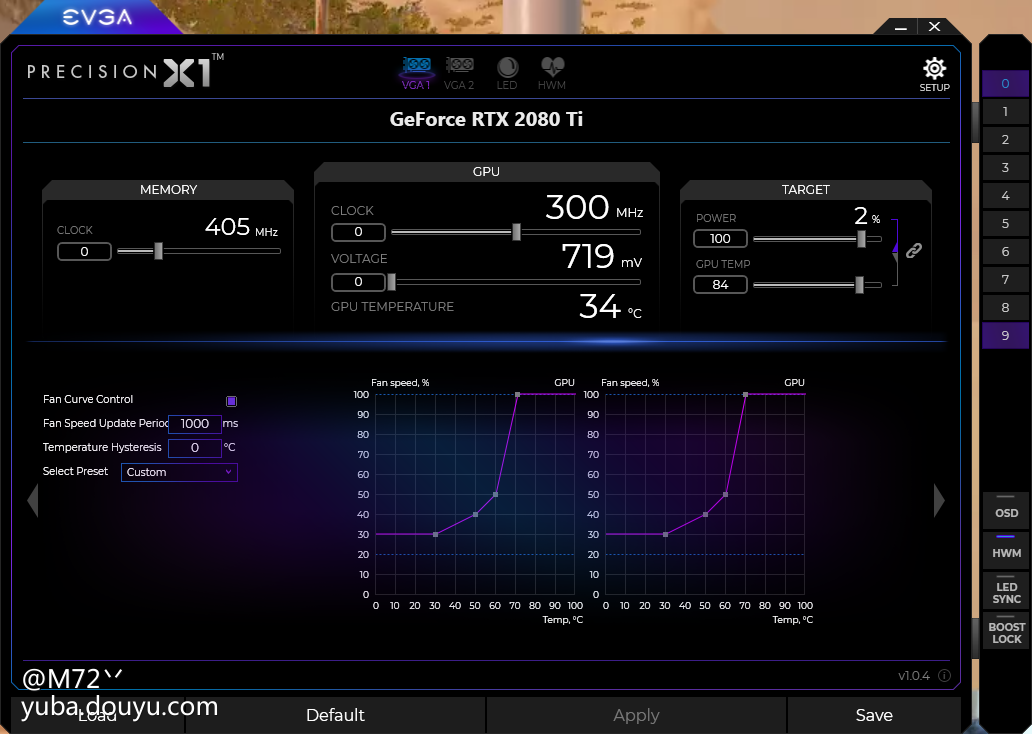
Task: Click the v1.0.4 version text
Action: pyautogui.click(x=914, y=676)
